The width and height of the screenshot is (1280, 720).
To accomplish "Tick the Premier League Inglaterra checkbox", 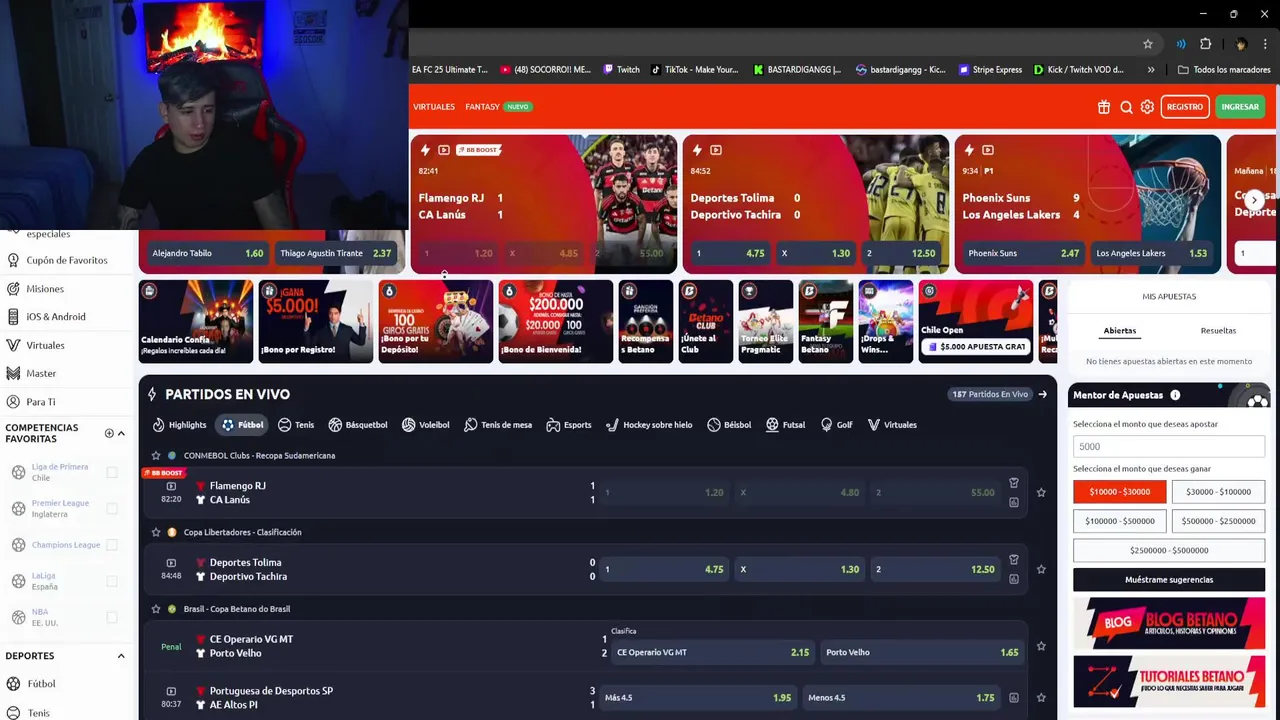I will tap(112, 508).
